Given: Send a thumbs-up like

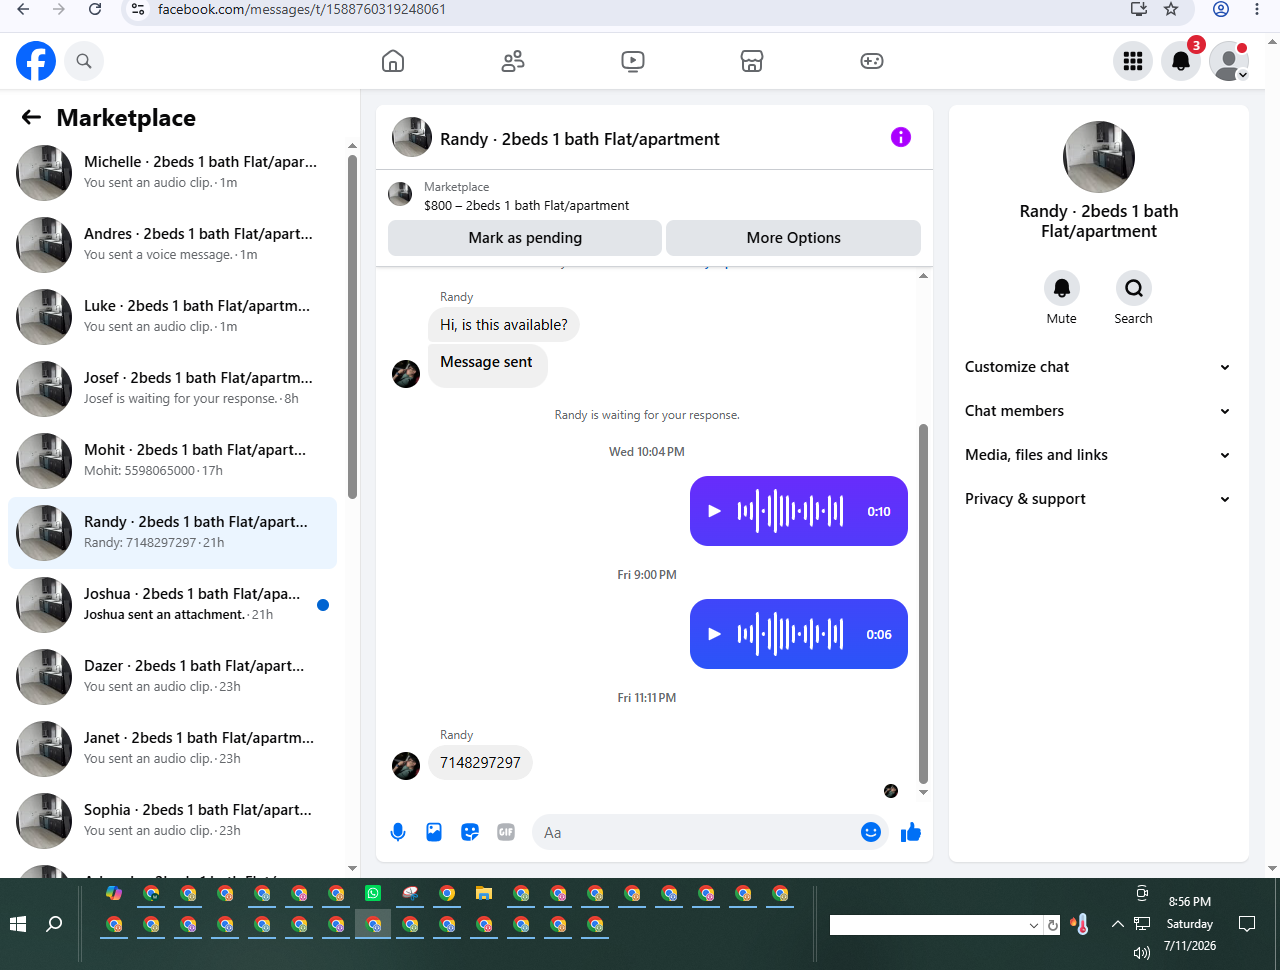Looking at the screenshot, I should pyautogui.click(x=911, y=832).
